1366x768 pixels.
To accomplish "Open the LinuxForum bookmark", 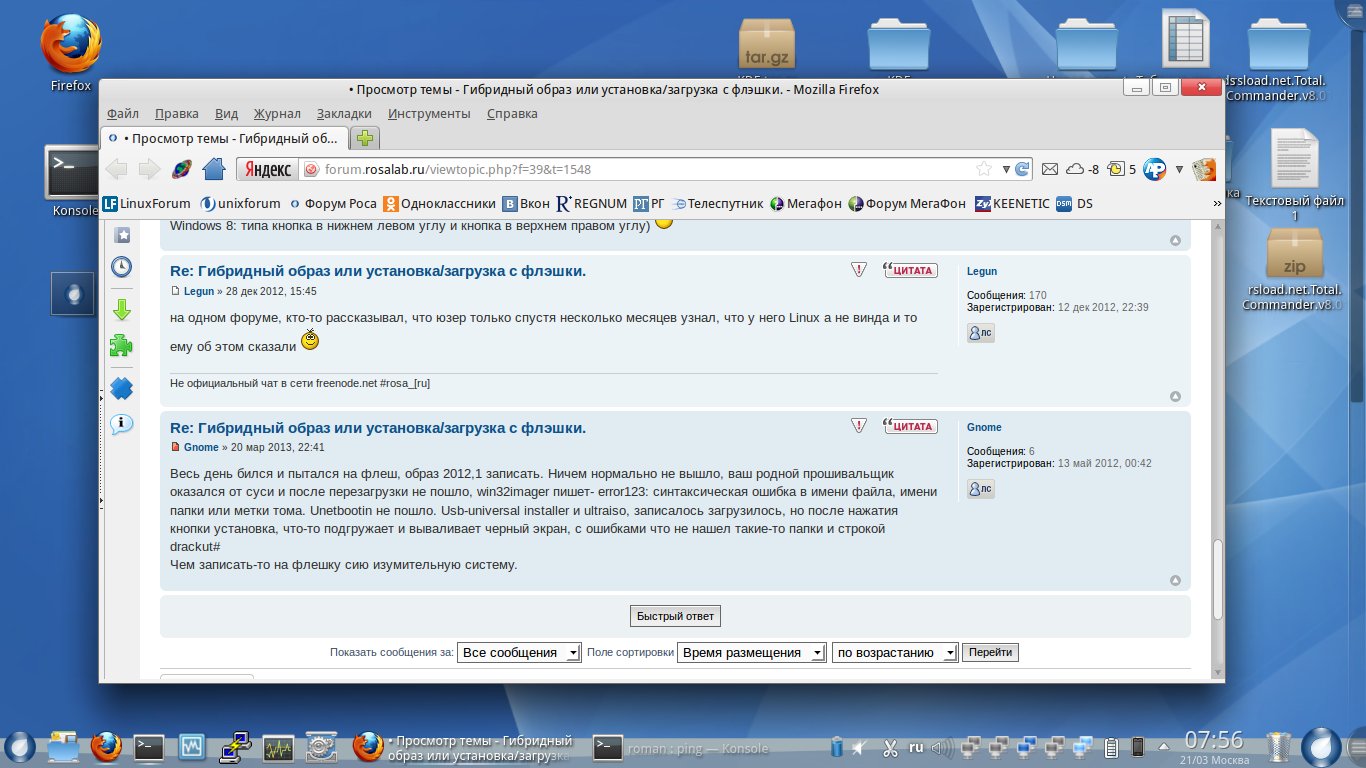I will pyautogui.click(x=146, y=203).
